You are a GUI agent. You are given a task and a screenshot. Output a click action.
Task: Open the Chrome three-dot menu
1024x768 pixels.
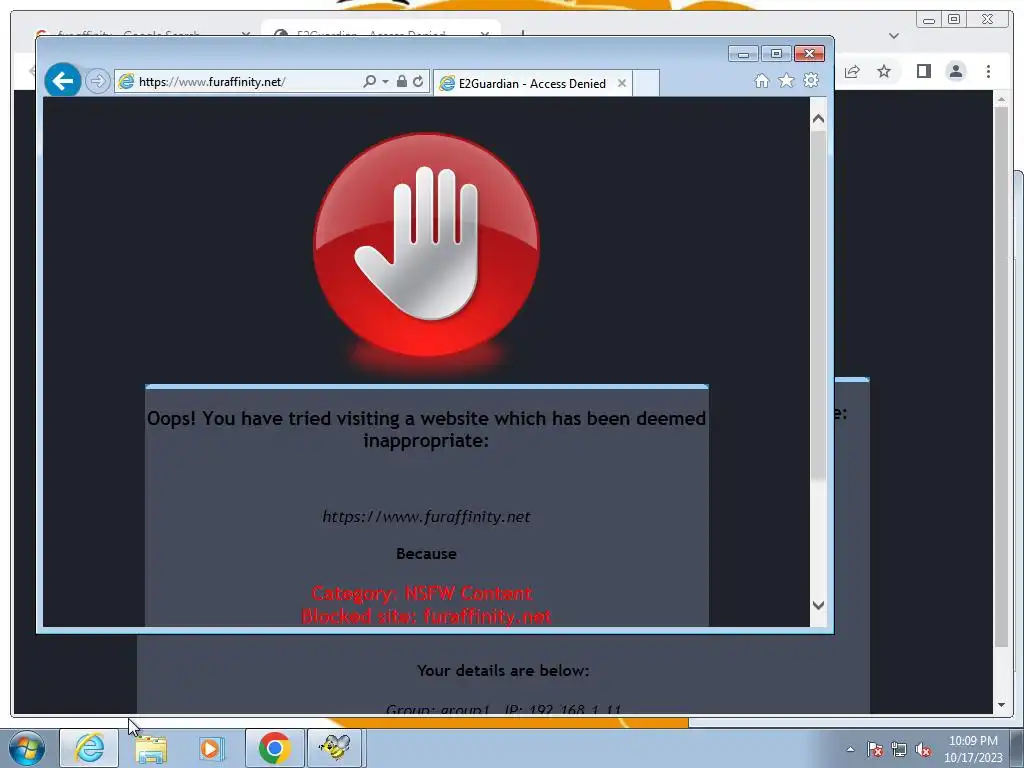pyautogui.click(x=988, y=71)
